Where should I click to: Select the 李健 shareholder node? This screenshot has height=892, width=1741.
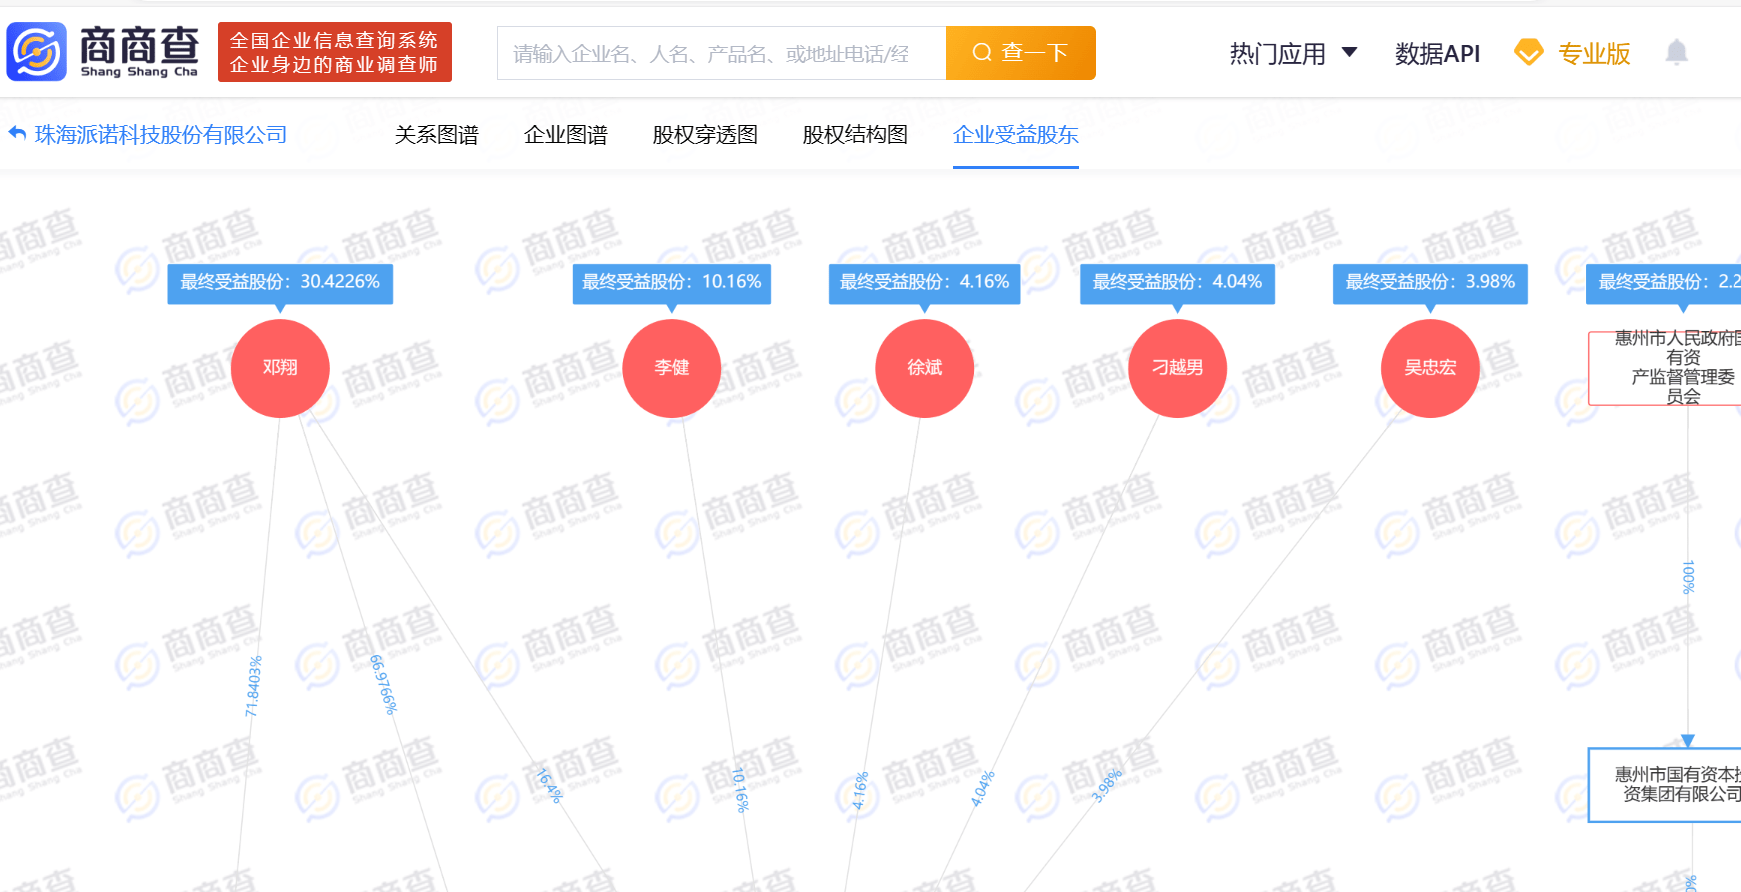click(x=672, y=368)
